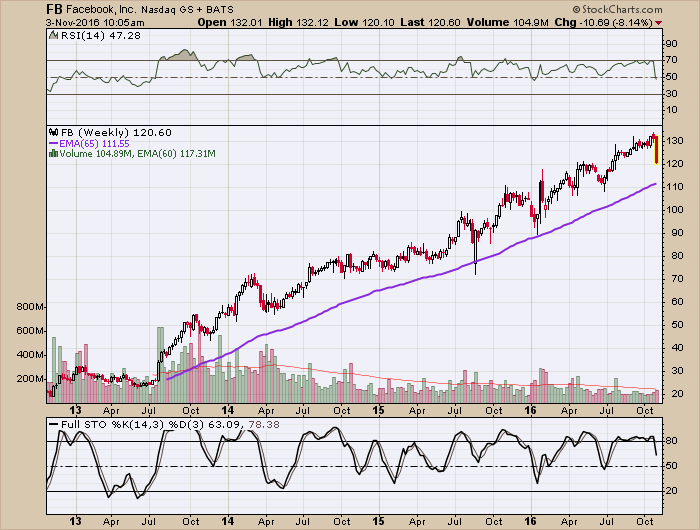Click the tallest green volume bar near Jul 2013
This screenshot has height=530, width=700.
point(160,365)
